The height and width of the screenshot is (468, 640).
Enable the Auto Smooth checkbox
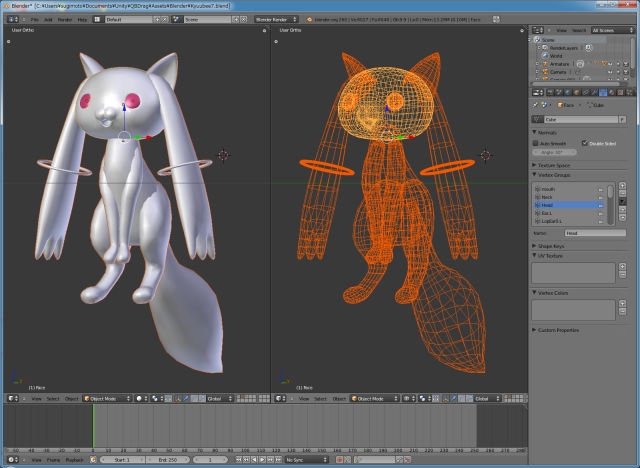[536, 143]
